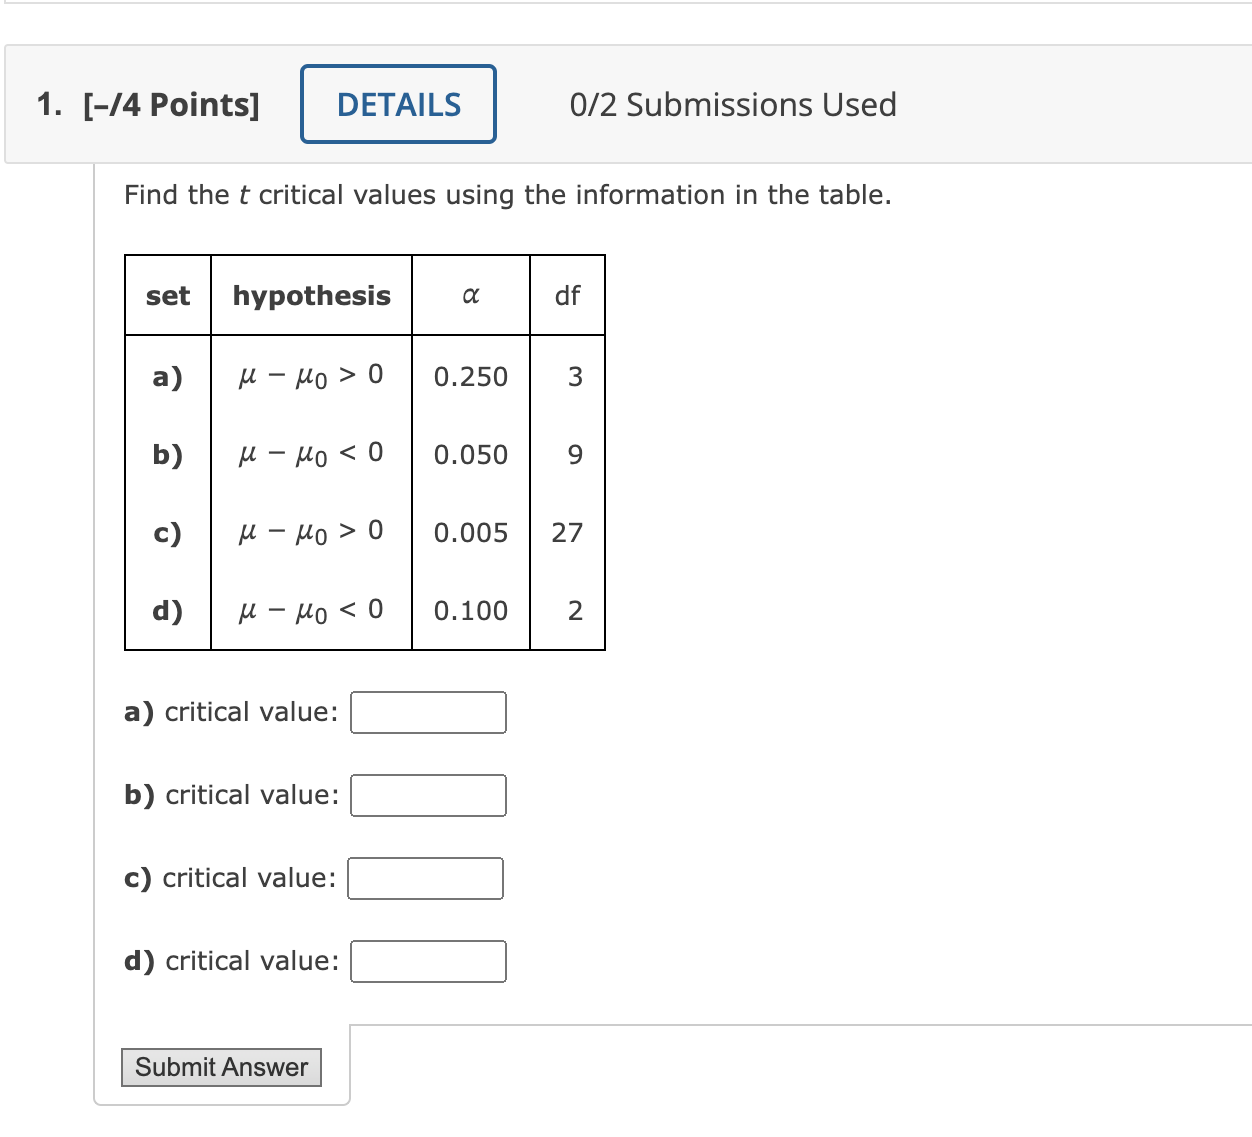The height and width of the screenshot is (1137, 1252).
Task: Click the table header labeled set
Action: [x=167, y=295]
